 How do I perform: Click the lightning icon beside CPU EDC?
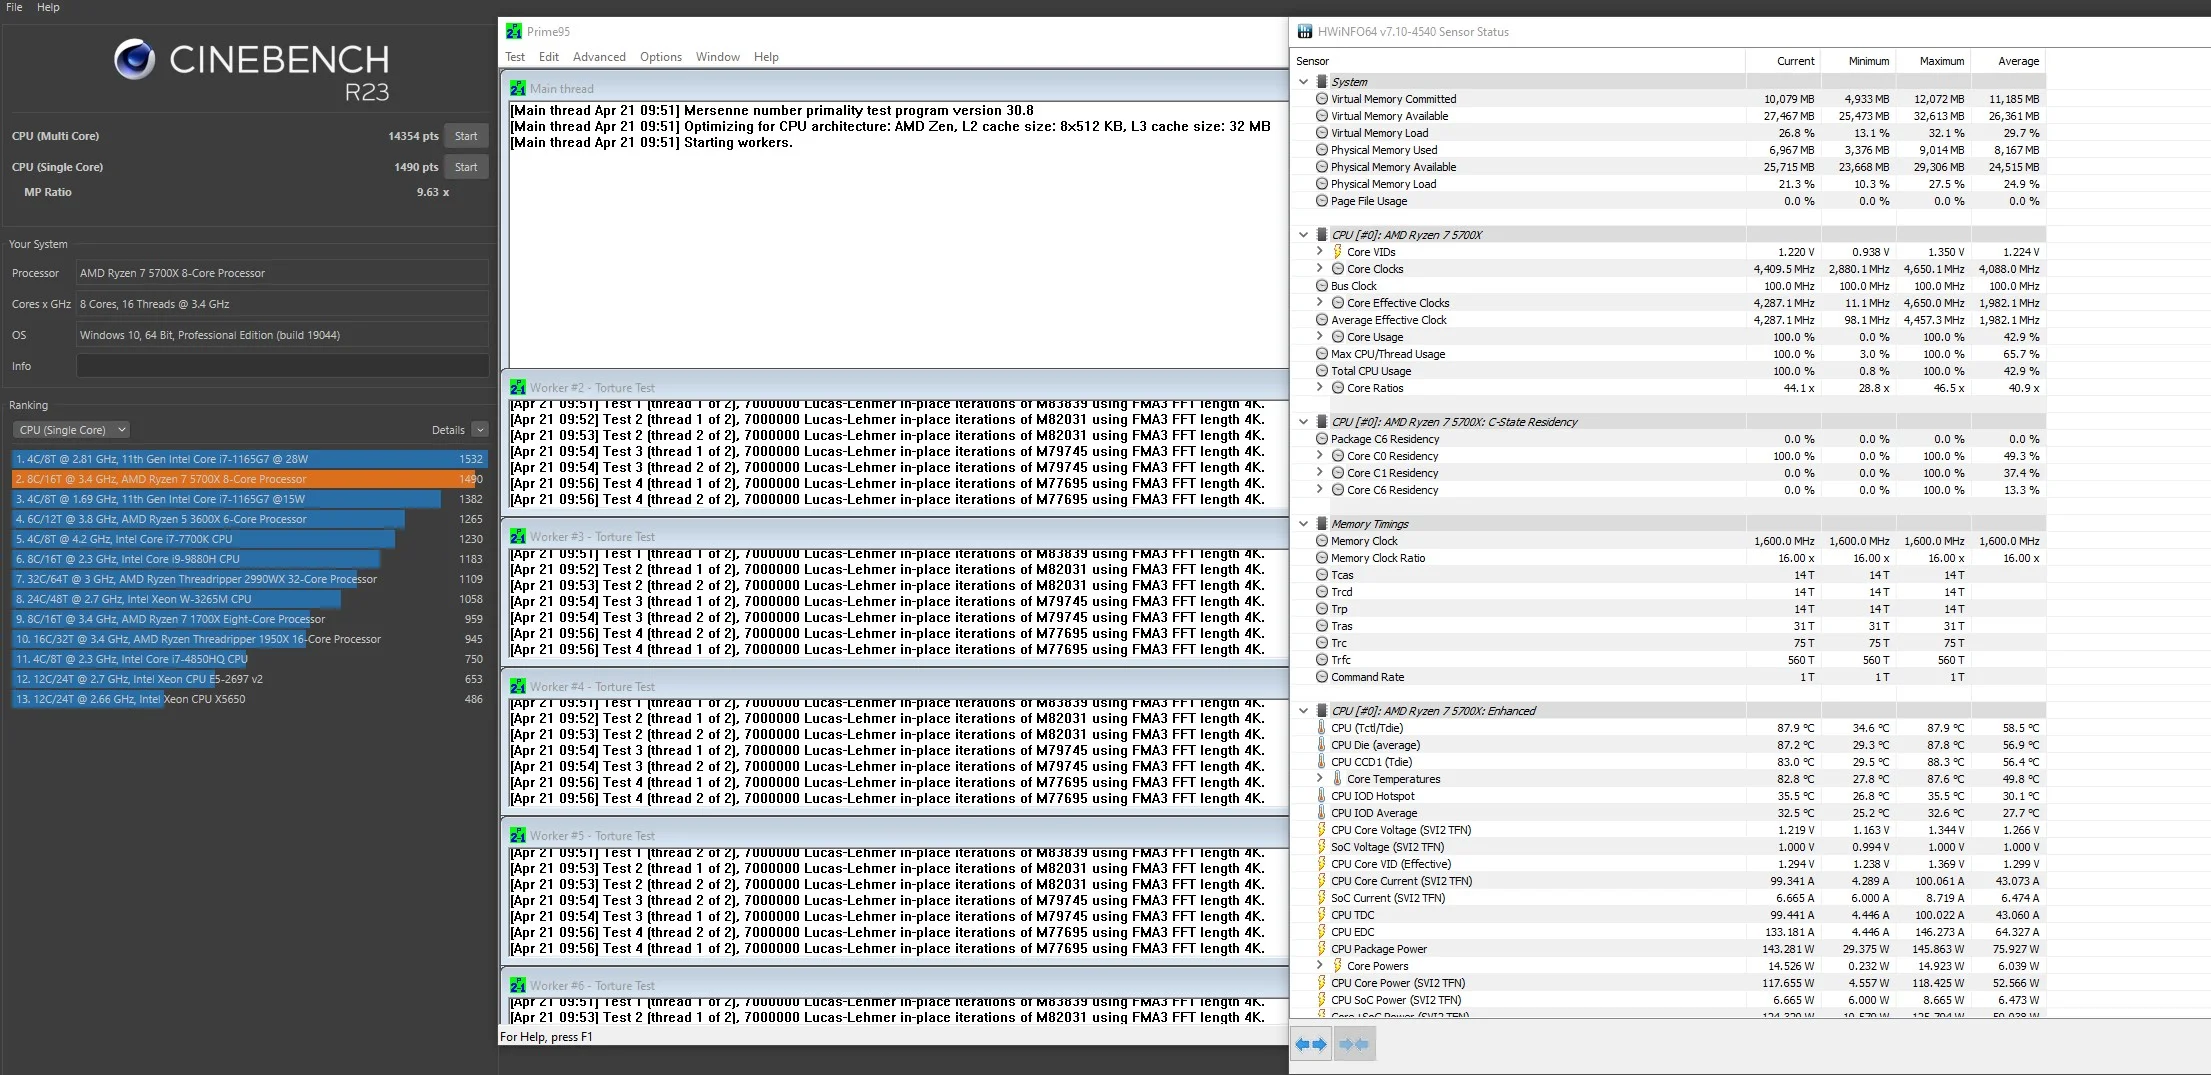[x=1322, y=932]
